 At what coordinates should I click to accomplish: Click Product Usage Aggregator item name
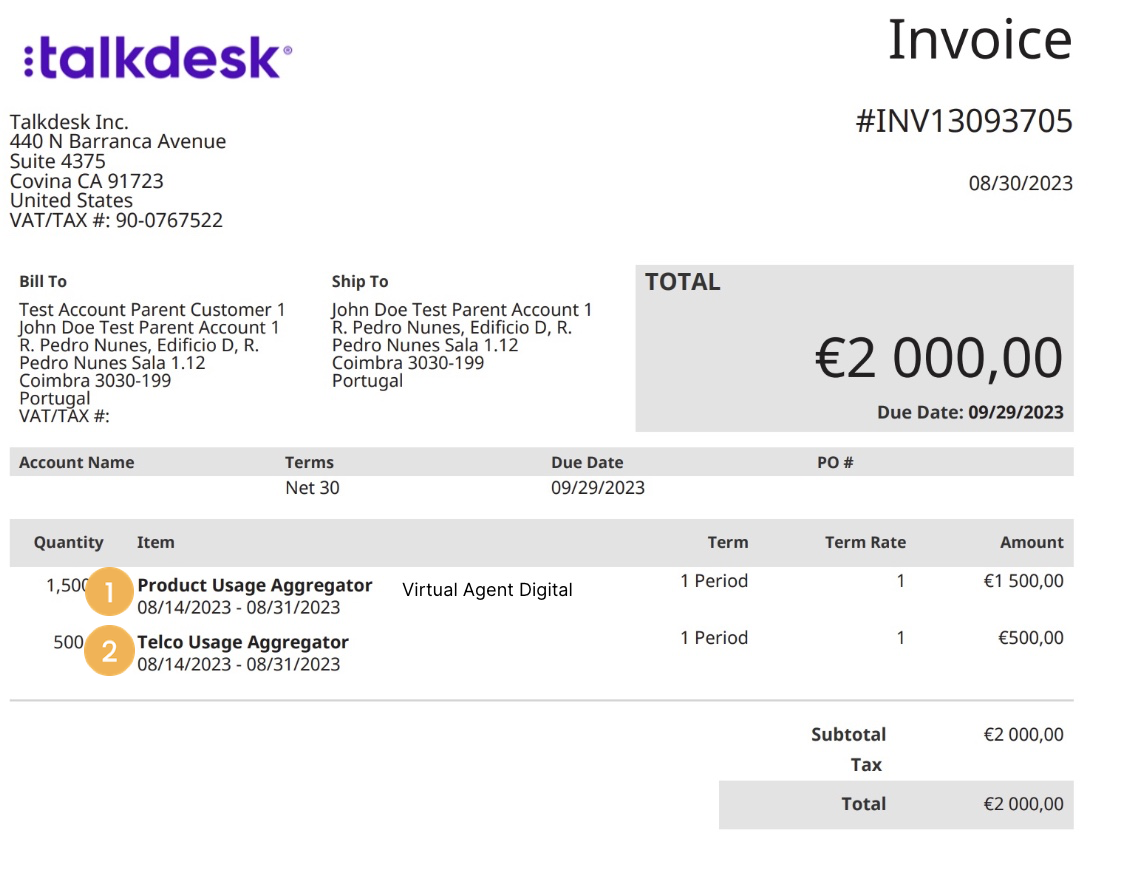point(254,585)
